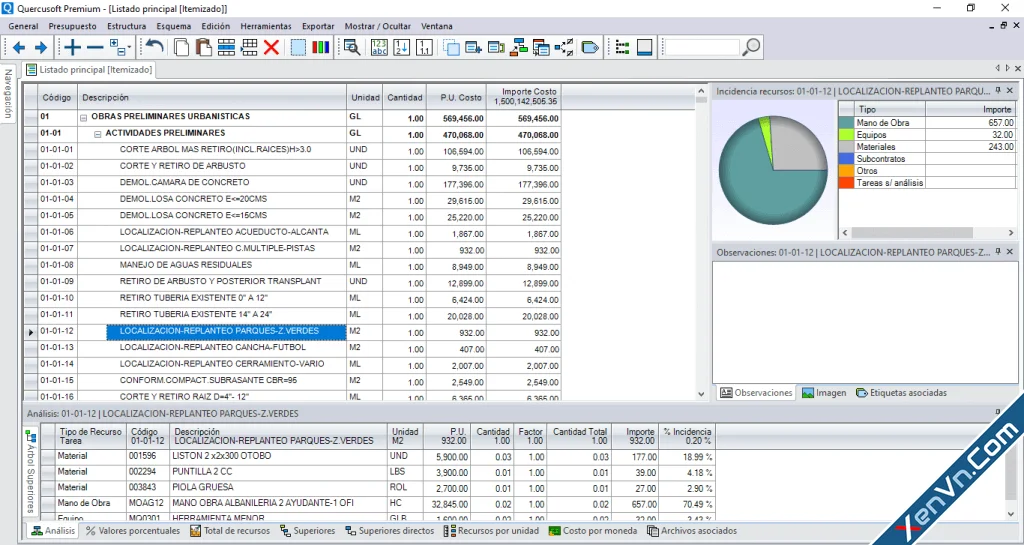Click the Observaciones empty text area

pyautogui.click(x=865, y=322)
